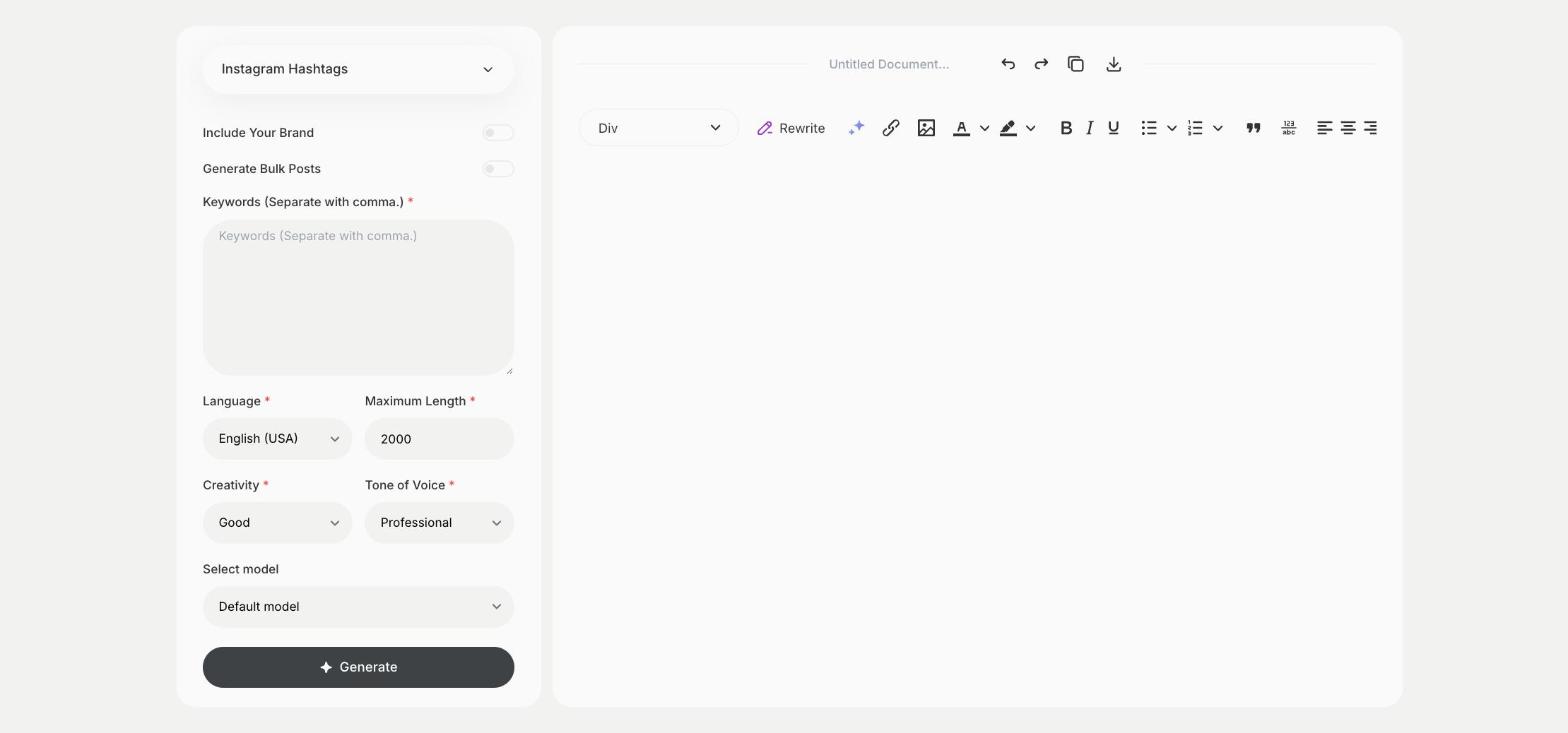Insert a blockquote
The height and width of the screenshot is (733, 1568).
coord(1253,128)
